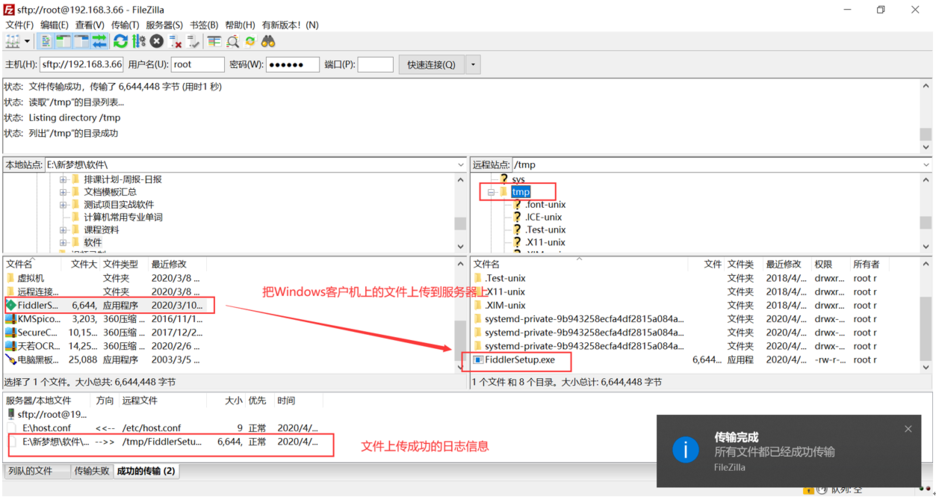Click the KMSpico archive icon
The image size is (936, 500).
[x=11, y=319]
